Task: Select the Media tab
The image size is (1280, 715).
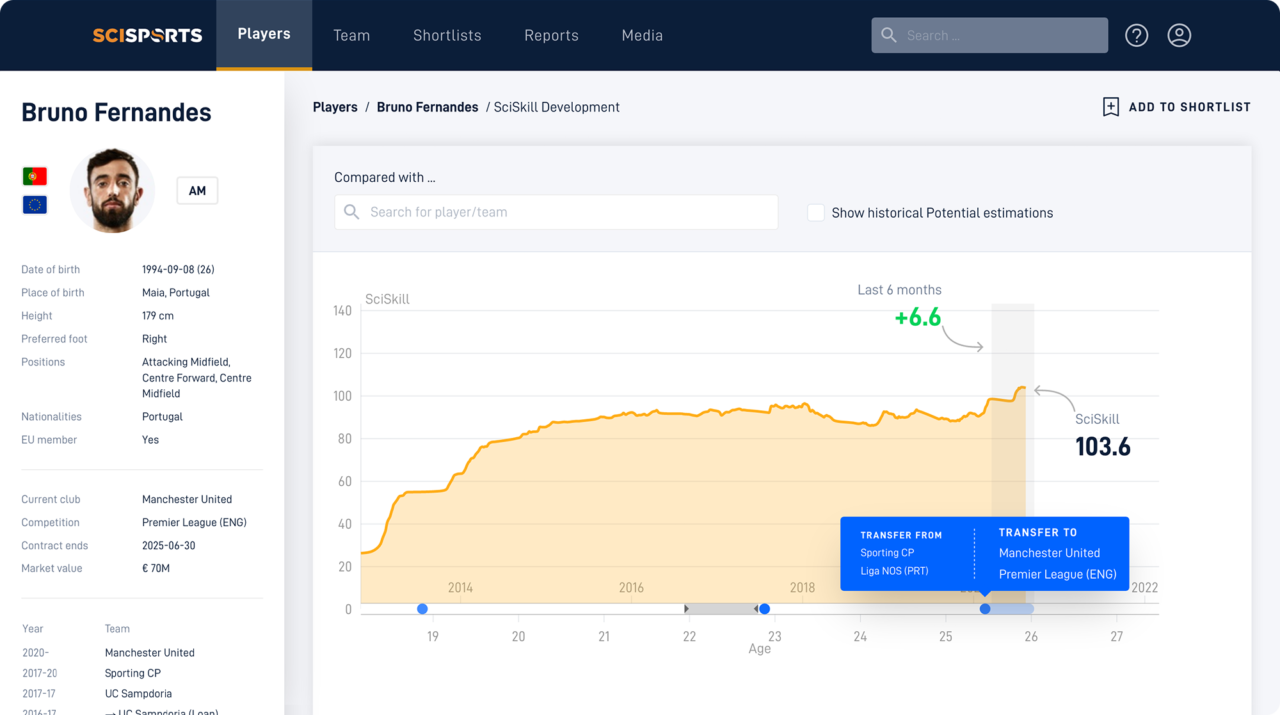Action: point(642,35)
